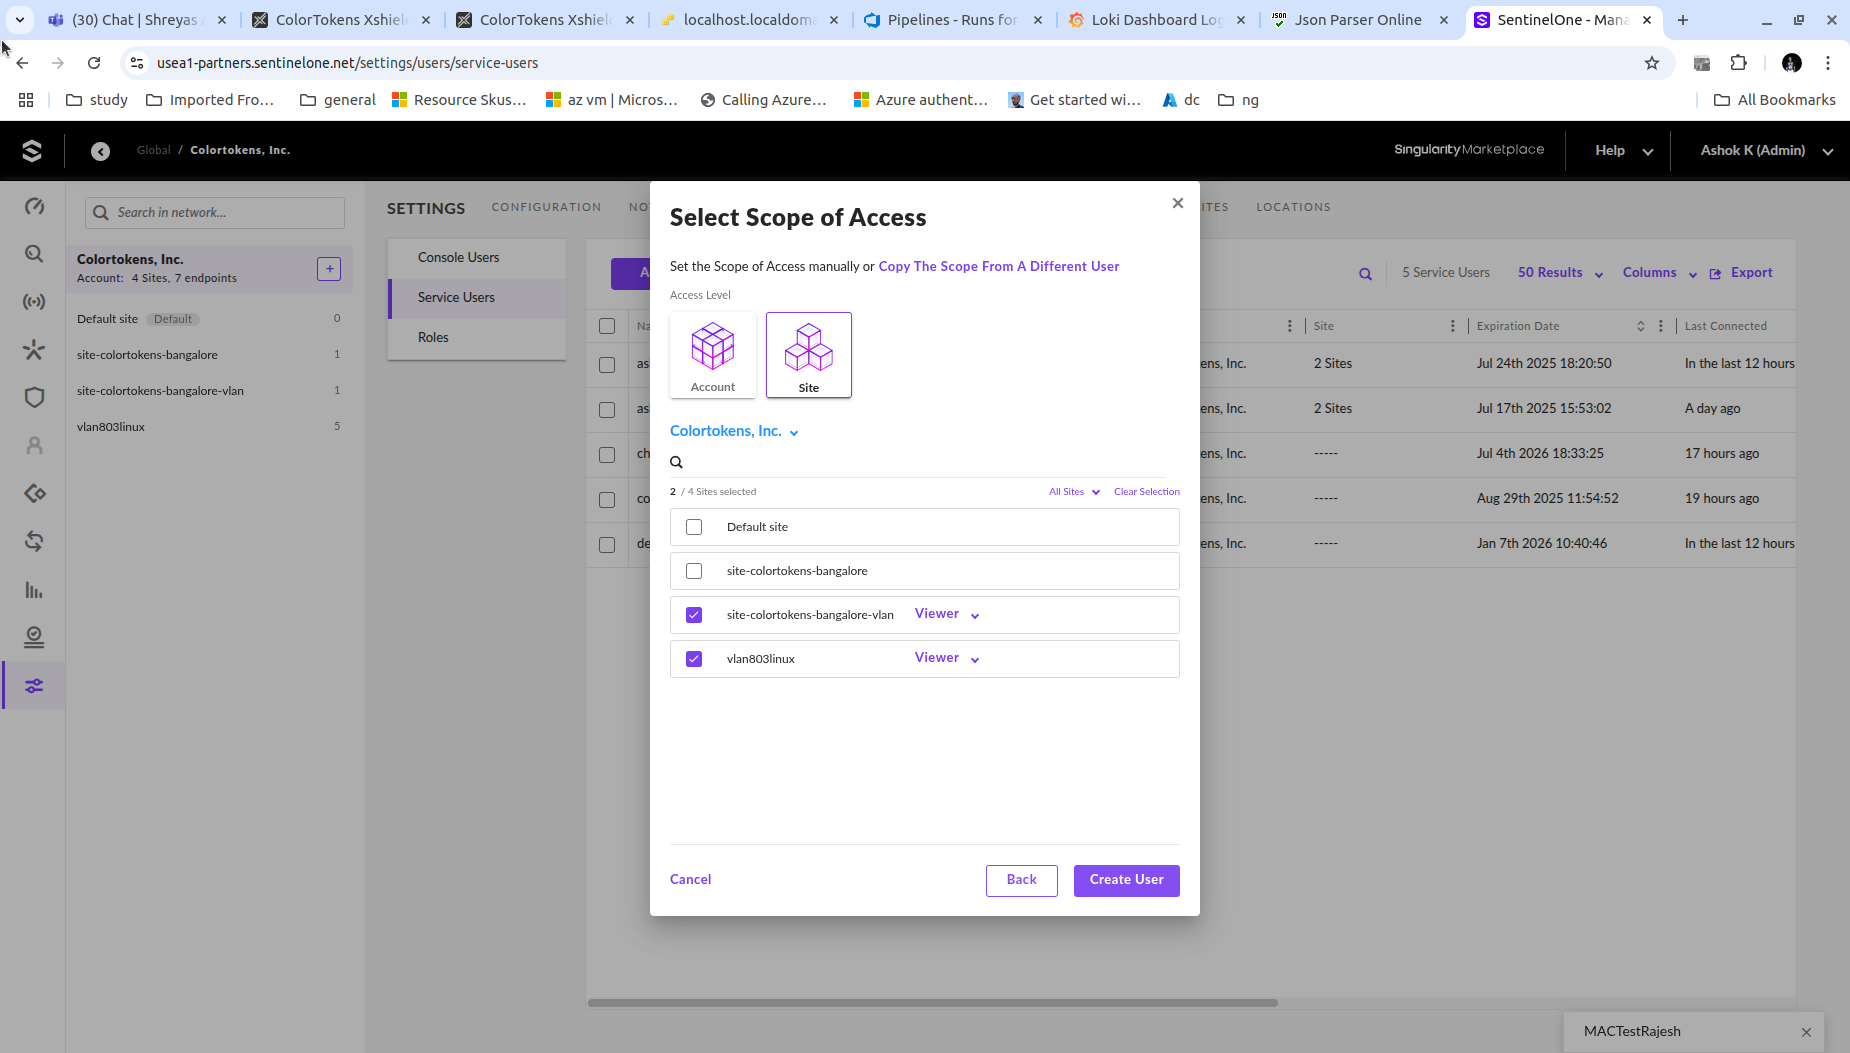Click the Settings sliders icon in sidebar

[33, 685]
